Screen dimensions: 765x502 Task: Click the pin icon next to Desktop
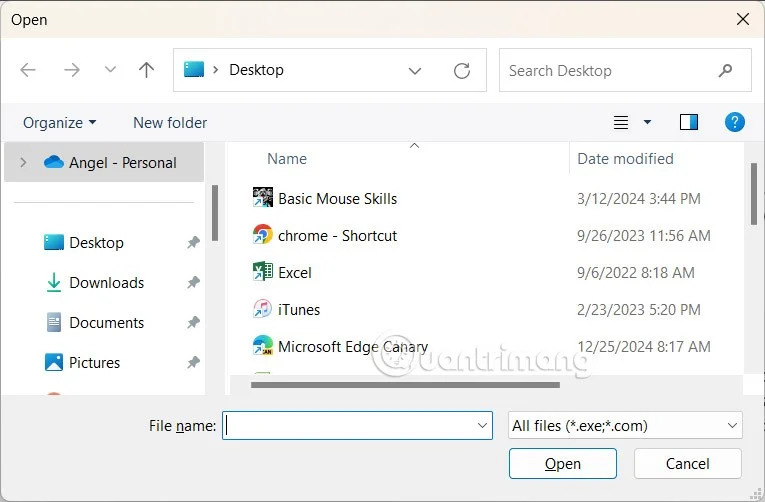pyautogui.click(x=194, y=242)
